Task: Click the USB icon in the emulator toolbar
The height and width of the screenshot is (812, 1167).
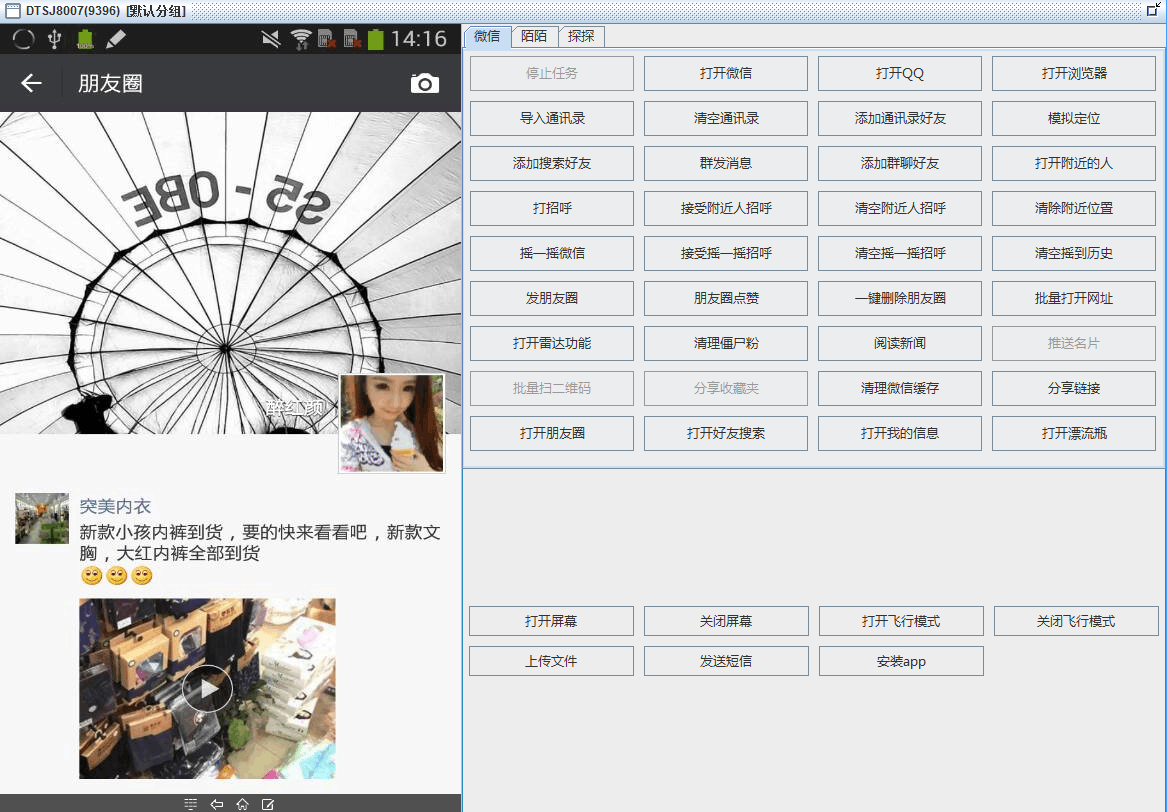Action: (x=54, y=38)
